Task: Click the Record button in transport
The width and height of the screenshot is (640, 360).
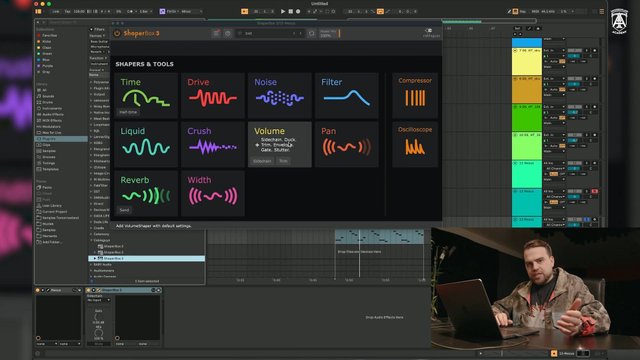Action: click(x=298, y=11)
